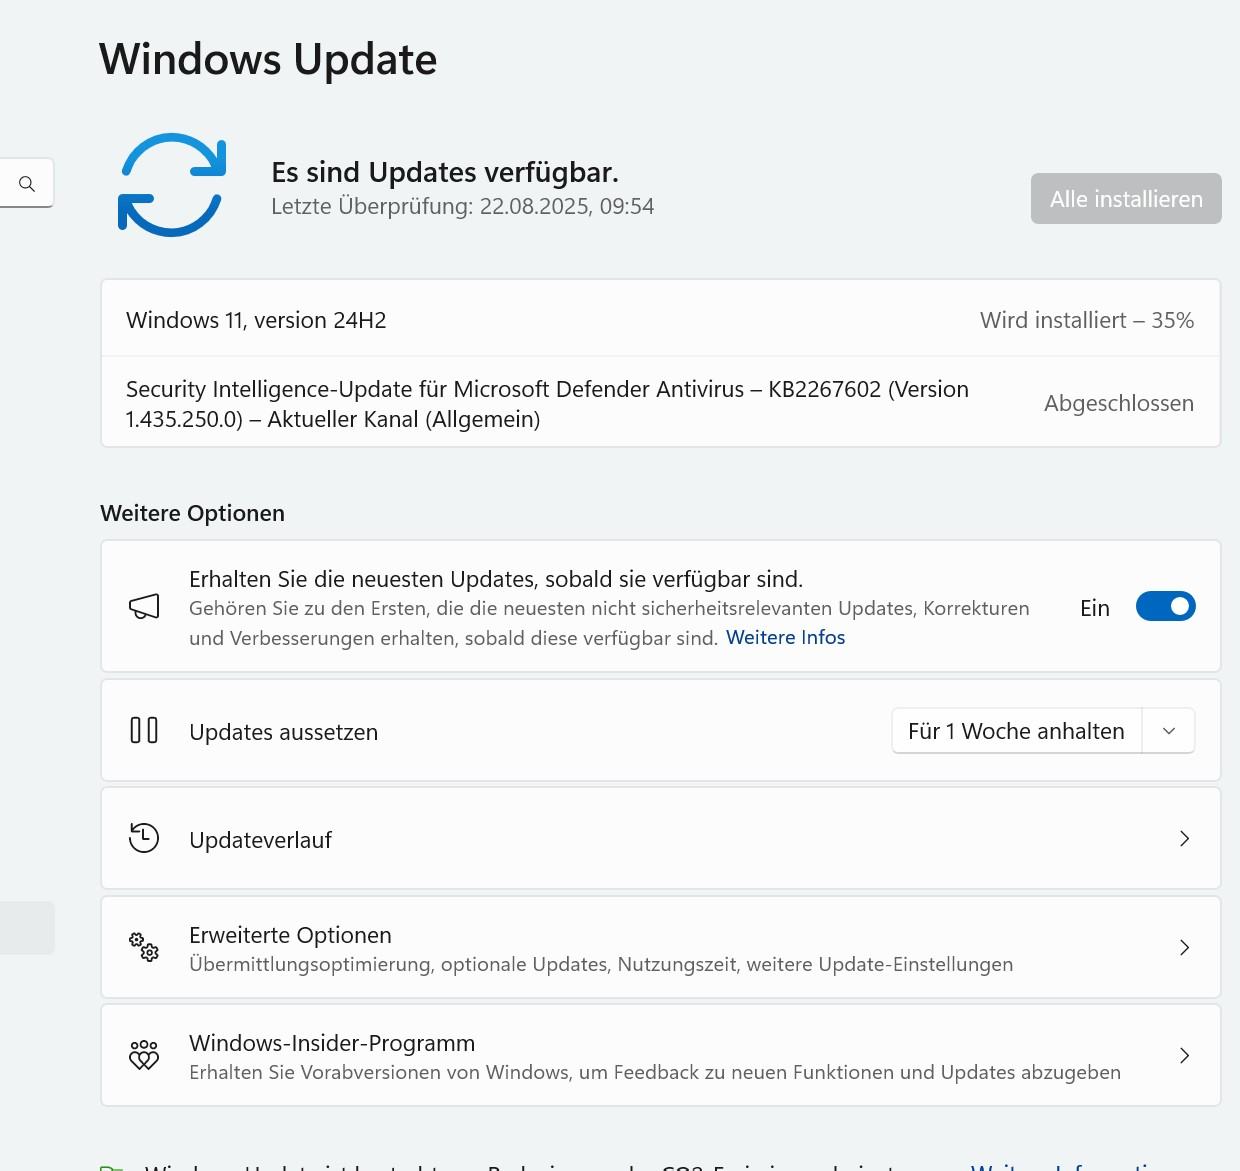Screen dimensions: 1240x1171
Task: Click the gears icon for Erweiterte Optionen
Action: (144, 946)
